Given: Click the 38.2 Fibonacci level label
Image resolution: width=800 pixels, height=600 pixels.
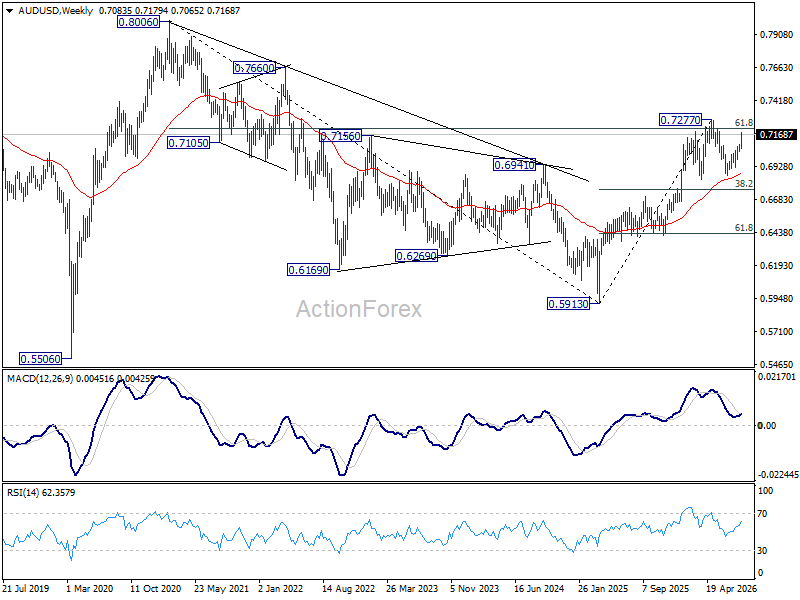Looking at the screenshot, I should pos(744,184).
